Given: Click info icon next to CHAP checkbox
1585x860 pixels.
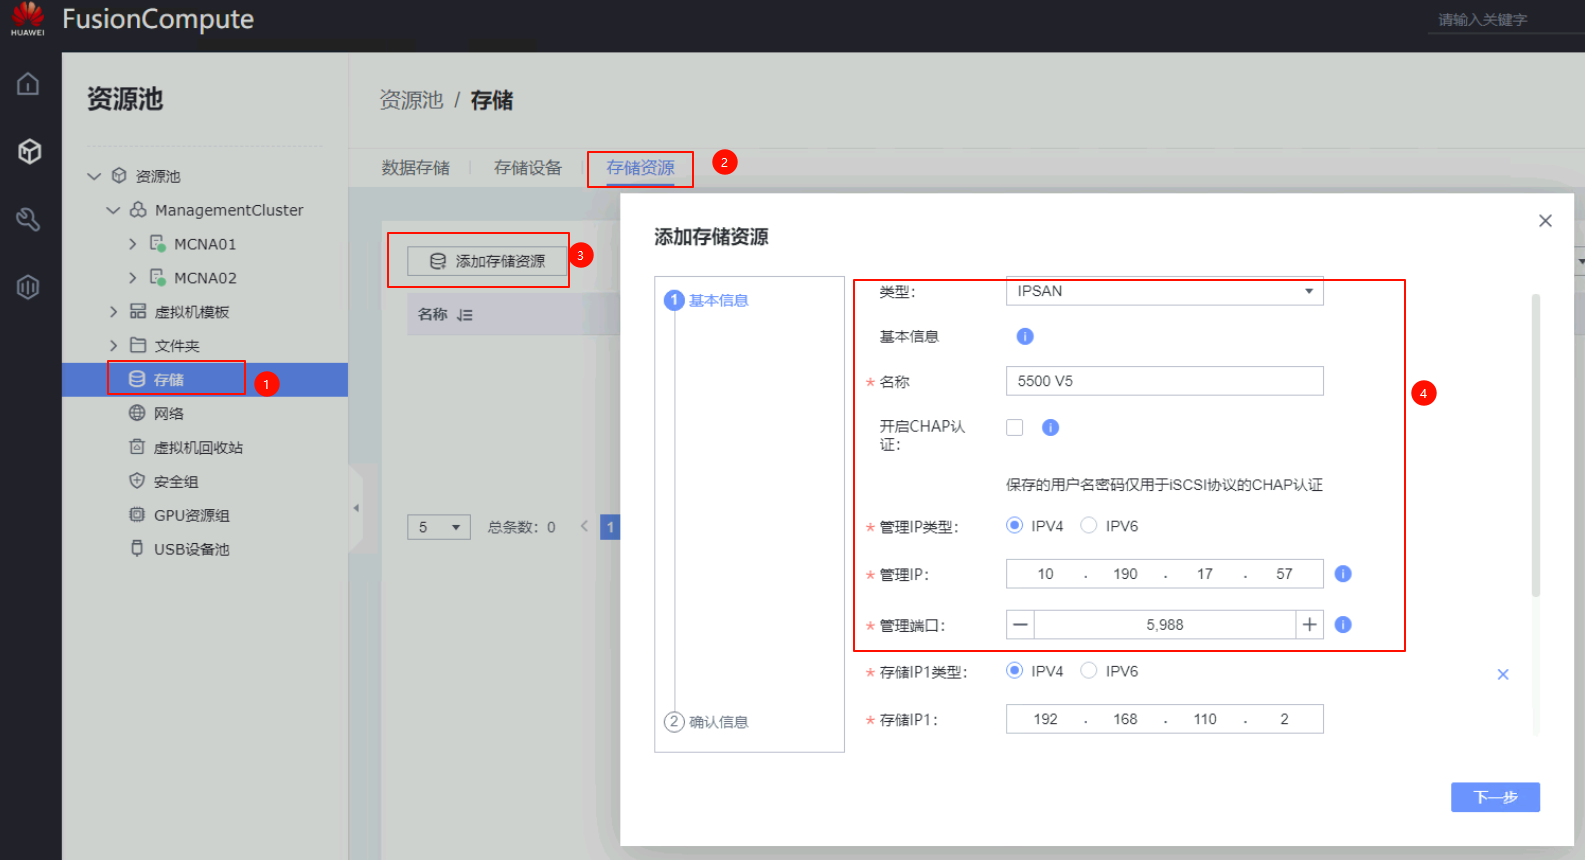Looking at the screenshot, I should click(x=1050, y=428).
